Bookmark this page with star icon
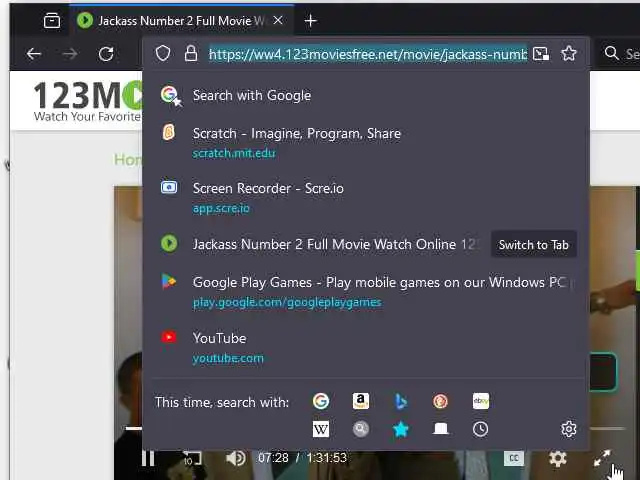This screenshot has height=480, width=640. [x=569, y=53]
